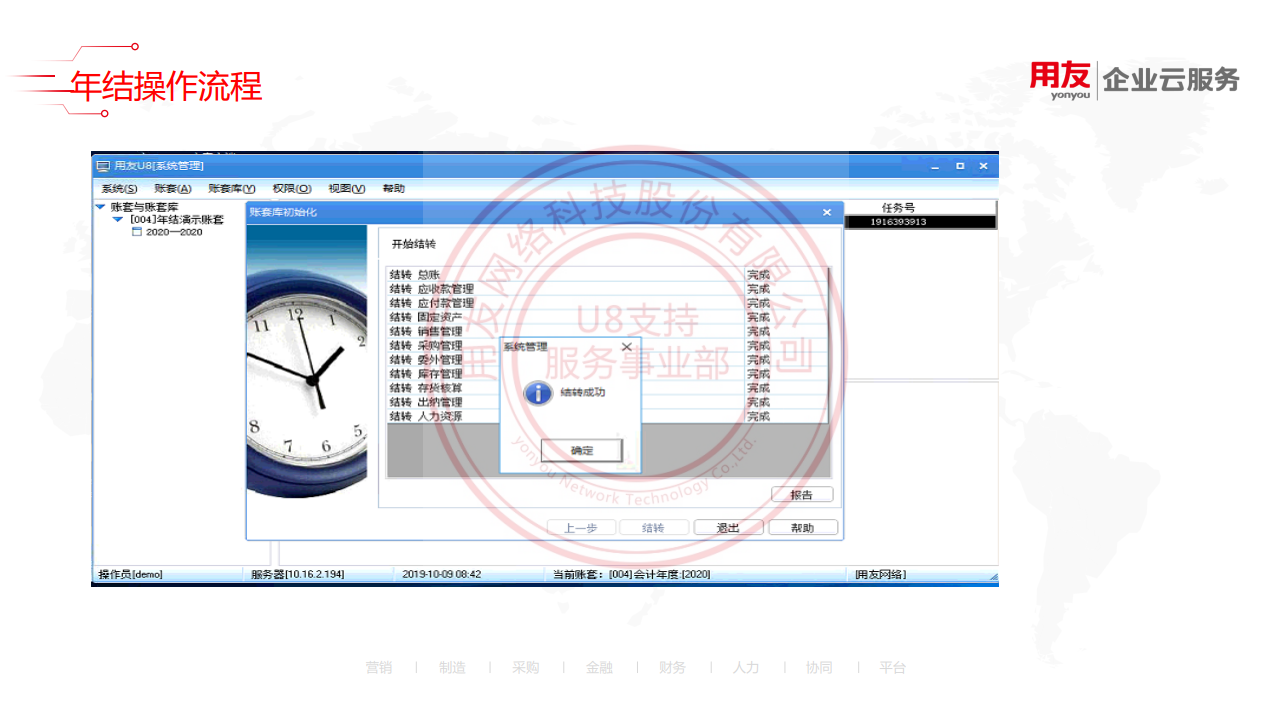This screenshot has height=717, width=1271.
Task: Click the 退出 button in the wizard
Action: coord(728,528)
